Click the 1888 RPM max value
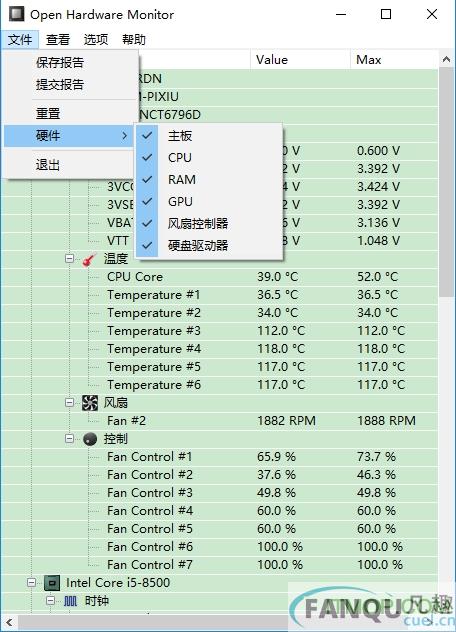Viewport: 456px width, 632px height. pos(386,421)
